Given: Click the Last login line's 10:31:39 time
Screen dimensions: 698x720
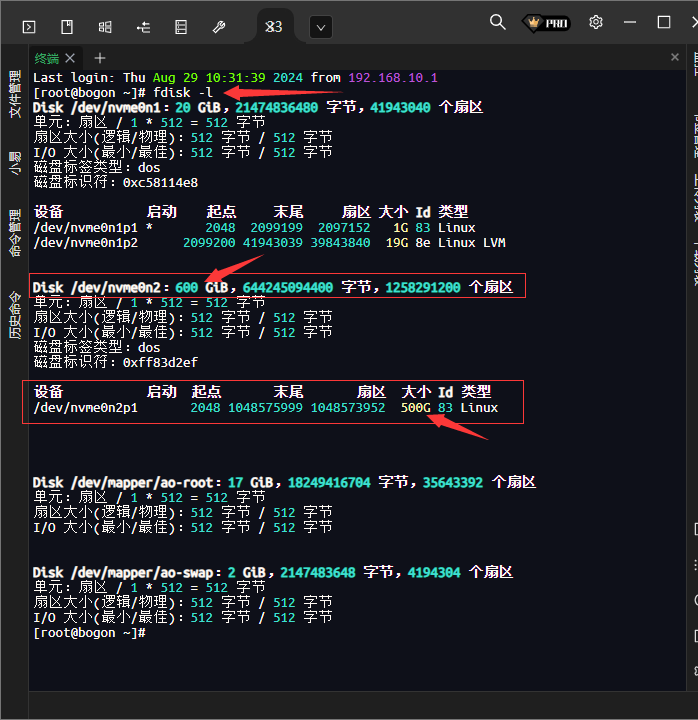Looking at the screenshot, I should click(236, 78).
